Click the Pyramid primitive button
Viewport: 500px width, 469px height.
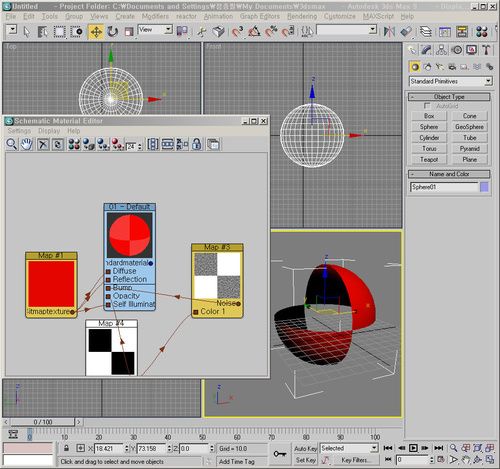click(469, 149)
